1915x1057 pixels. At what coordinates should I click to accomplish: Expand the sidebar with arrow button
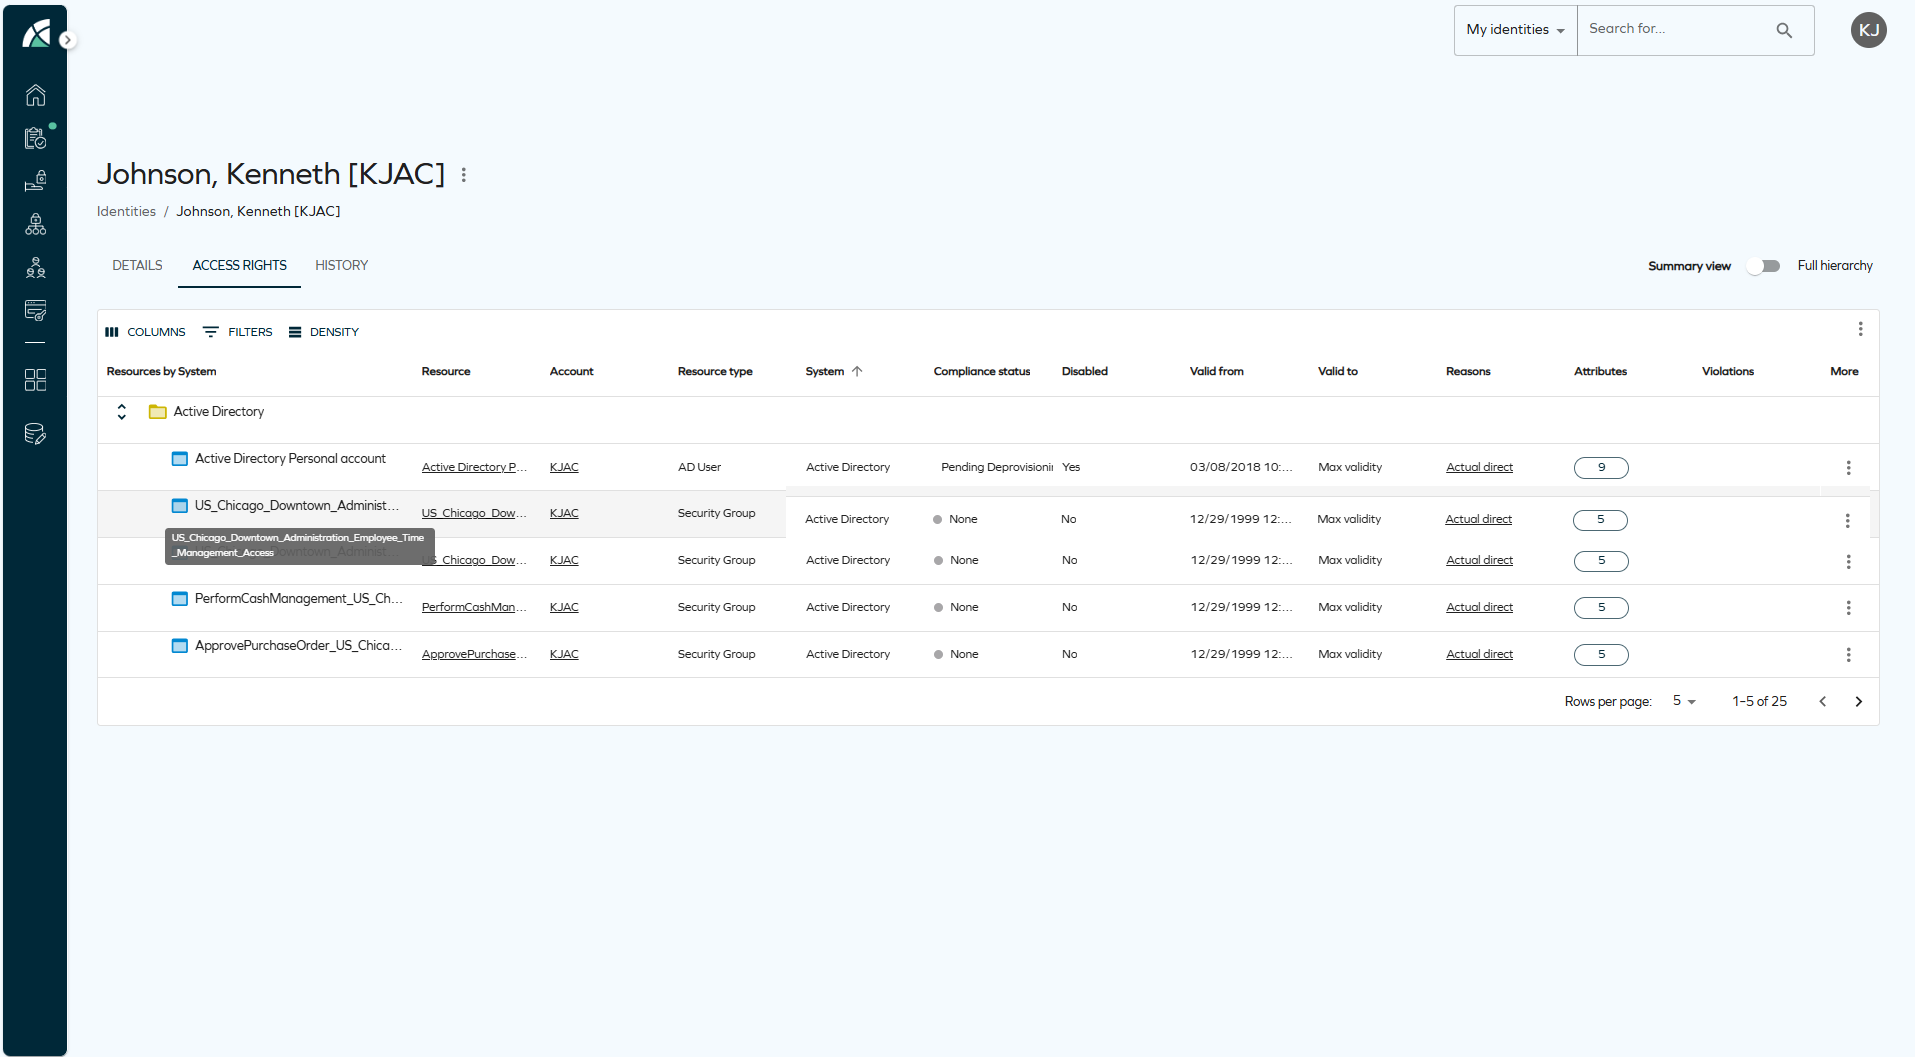click(x=67, y=40)
